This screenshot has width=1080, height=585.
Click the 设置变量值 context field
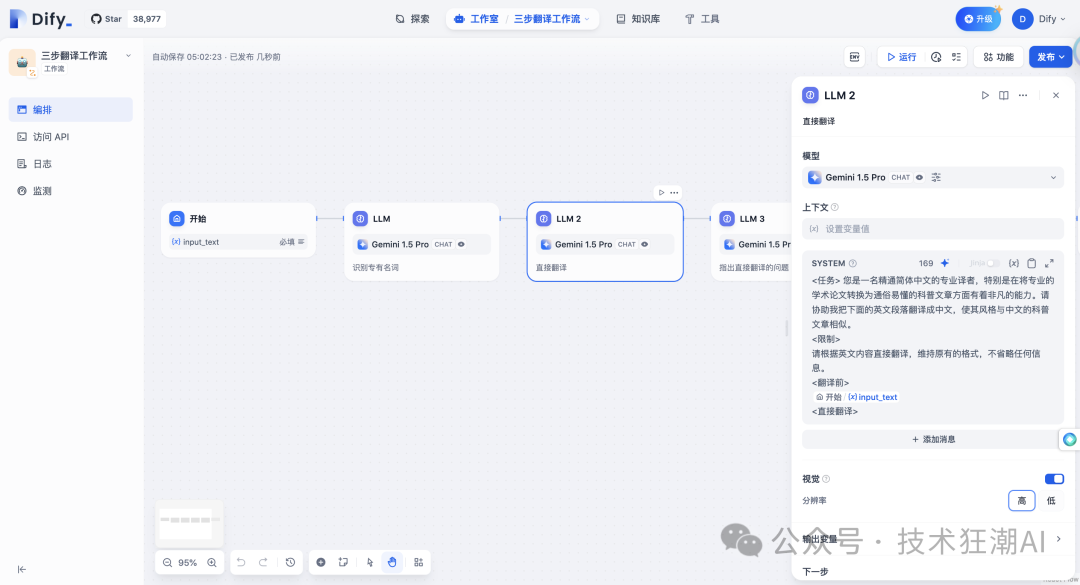(x=933, y=229)
